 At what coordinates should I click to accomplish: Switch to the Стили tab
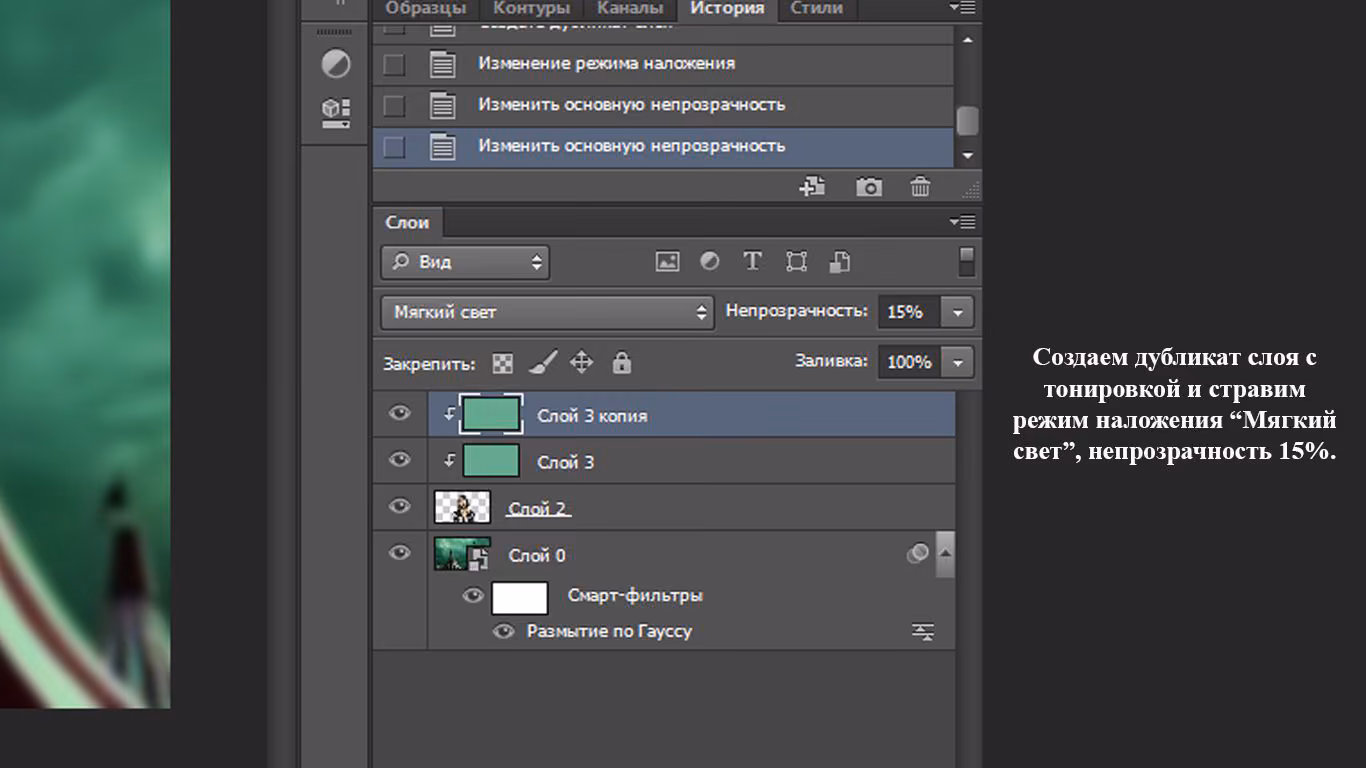pos(816,9)
